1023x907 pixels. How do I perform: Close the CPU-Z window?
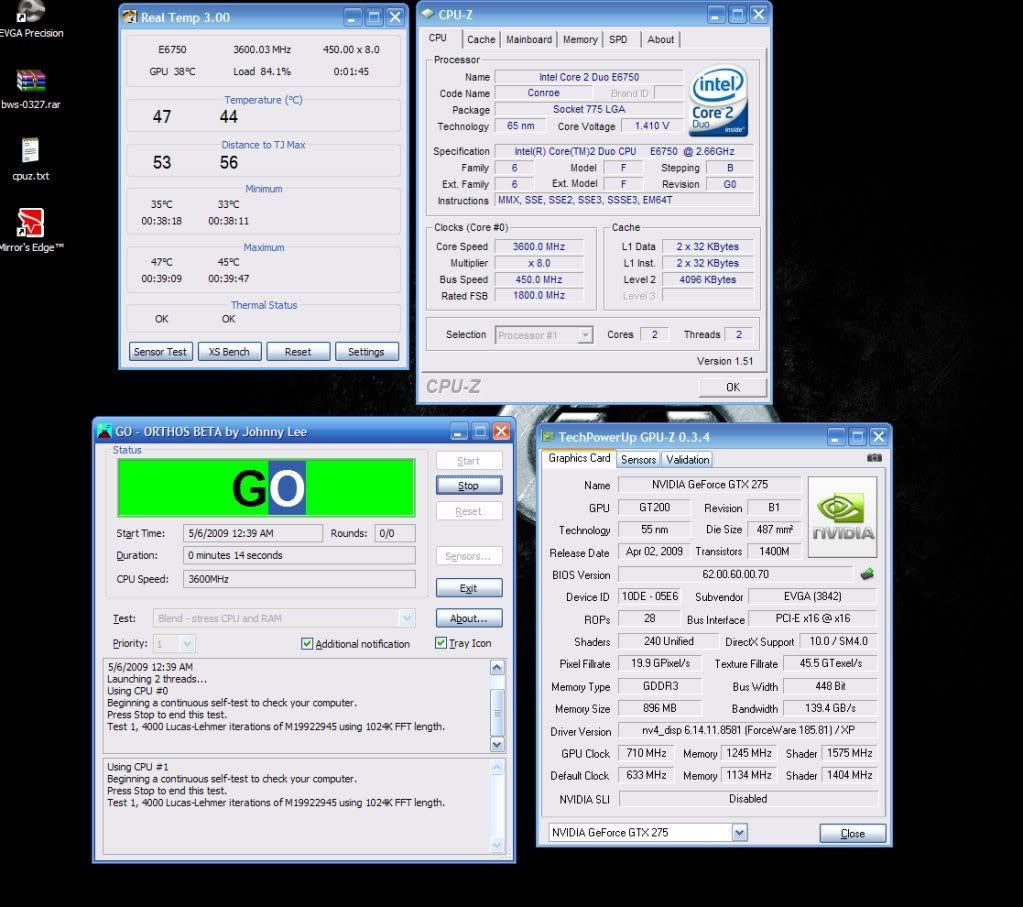(x=759, y=14)
